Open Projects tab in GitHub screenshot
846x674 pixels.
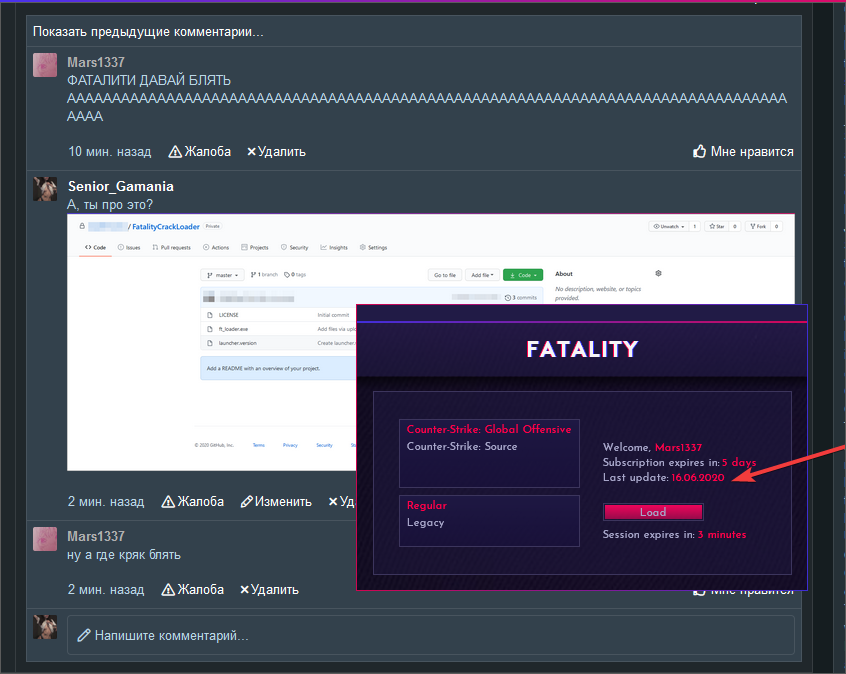pos(255,247)
